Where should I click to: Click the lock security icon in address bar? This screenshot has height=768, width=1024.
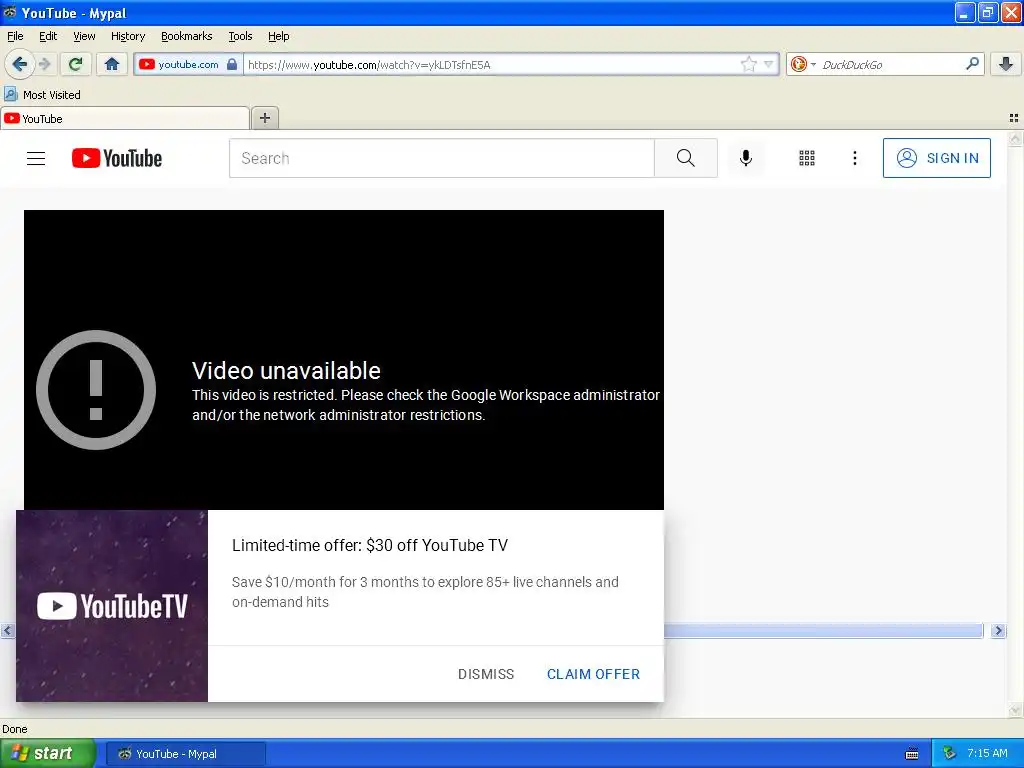pyautogui.click(x=232, y=64)
